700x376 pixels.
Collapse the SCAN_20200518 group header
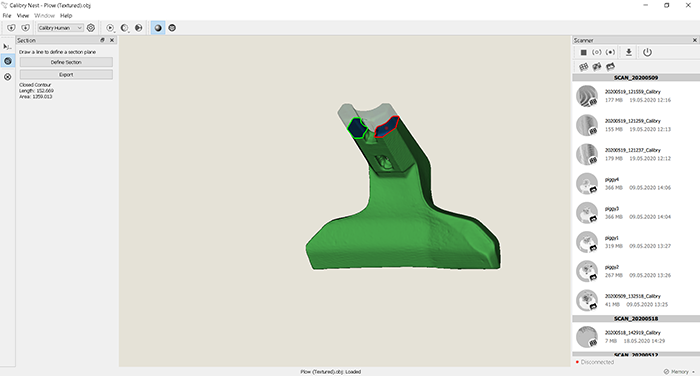point(636,318)
